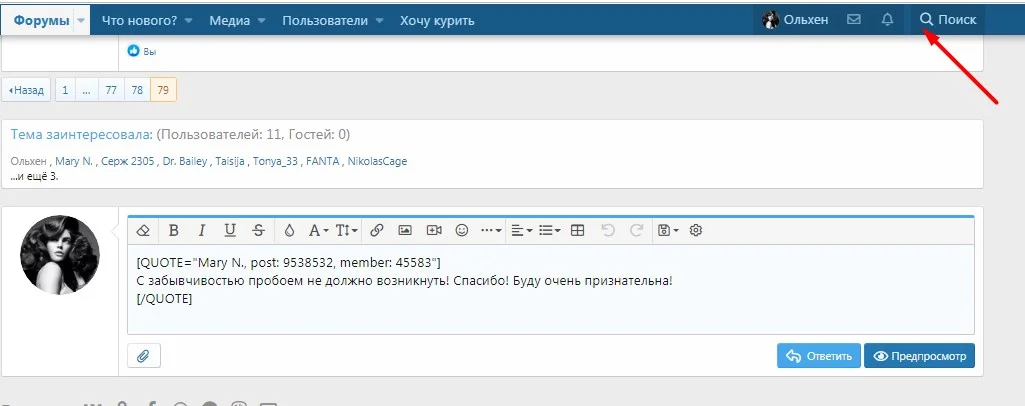The image size is (1025, 406).
Task: Insert media video icon
Action: click(x=434, y=230)
